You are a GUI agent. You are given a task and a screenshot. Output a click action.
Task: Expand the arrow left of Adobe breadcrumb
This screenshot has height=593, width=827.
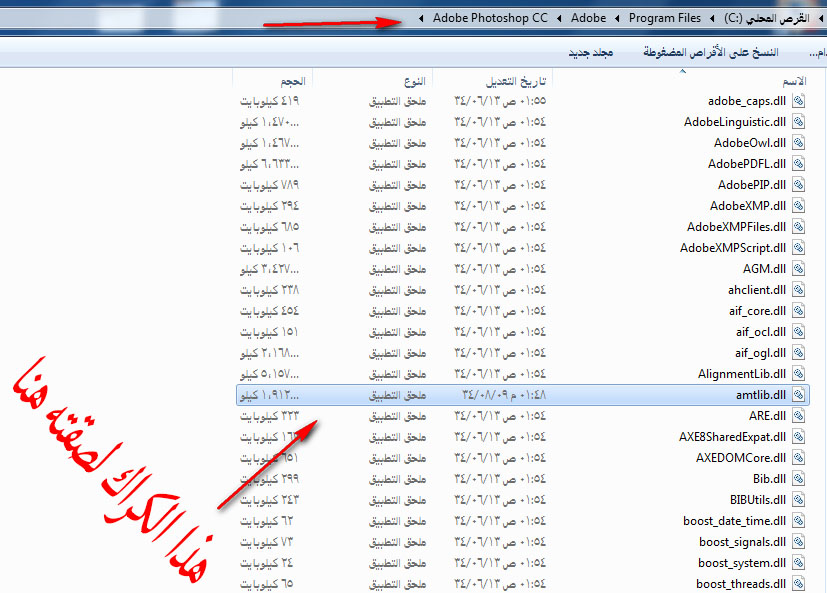(x=560, y=18)
